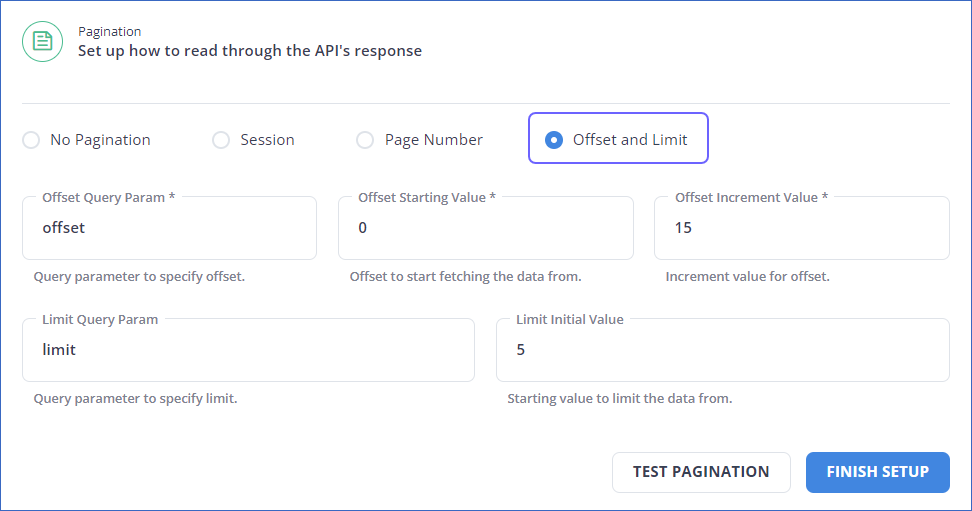Click 'Increment value for offset' hint
The width and height of the screenshot is (972, 511).
click(x=748, y=277)
